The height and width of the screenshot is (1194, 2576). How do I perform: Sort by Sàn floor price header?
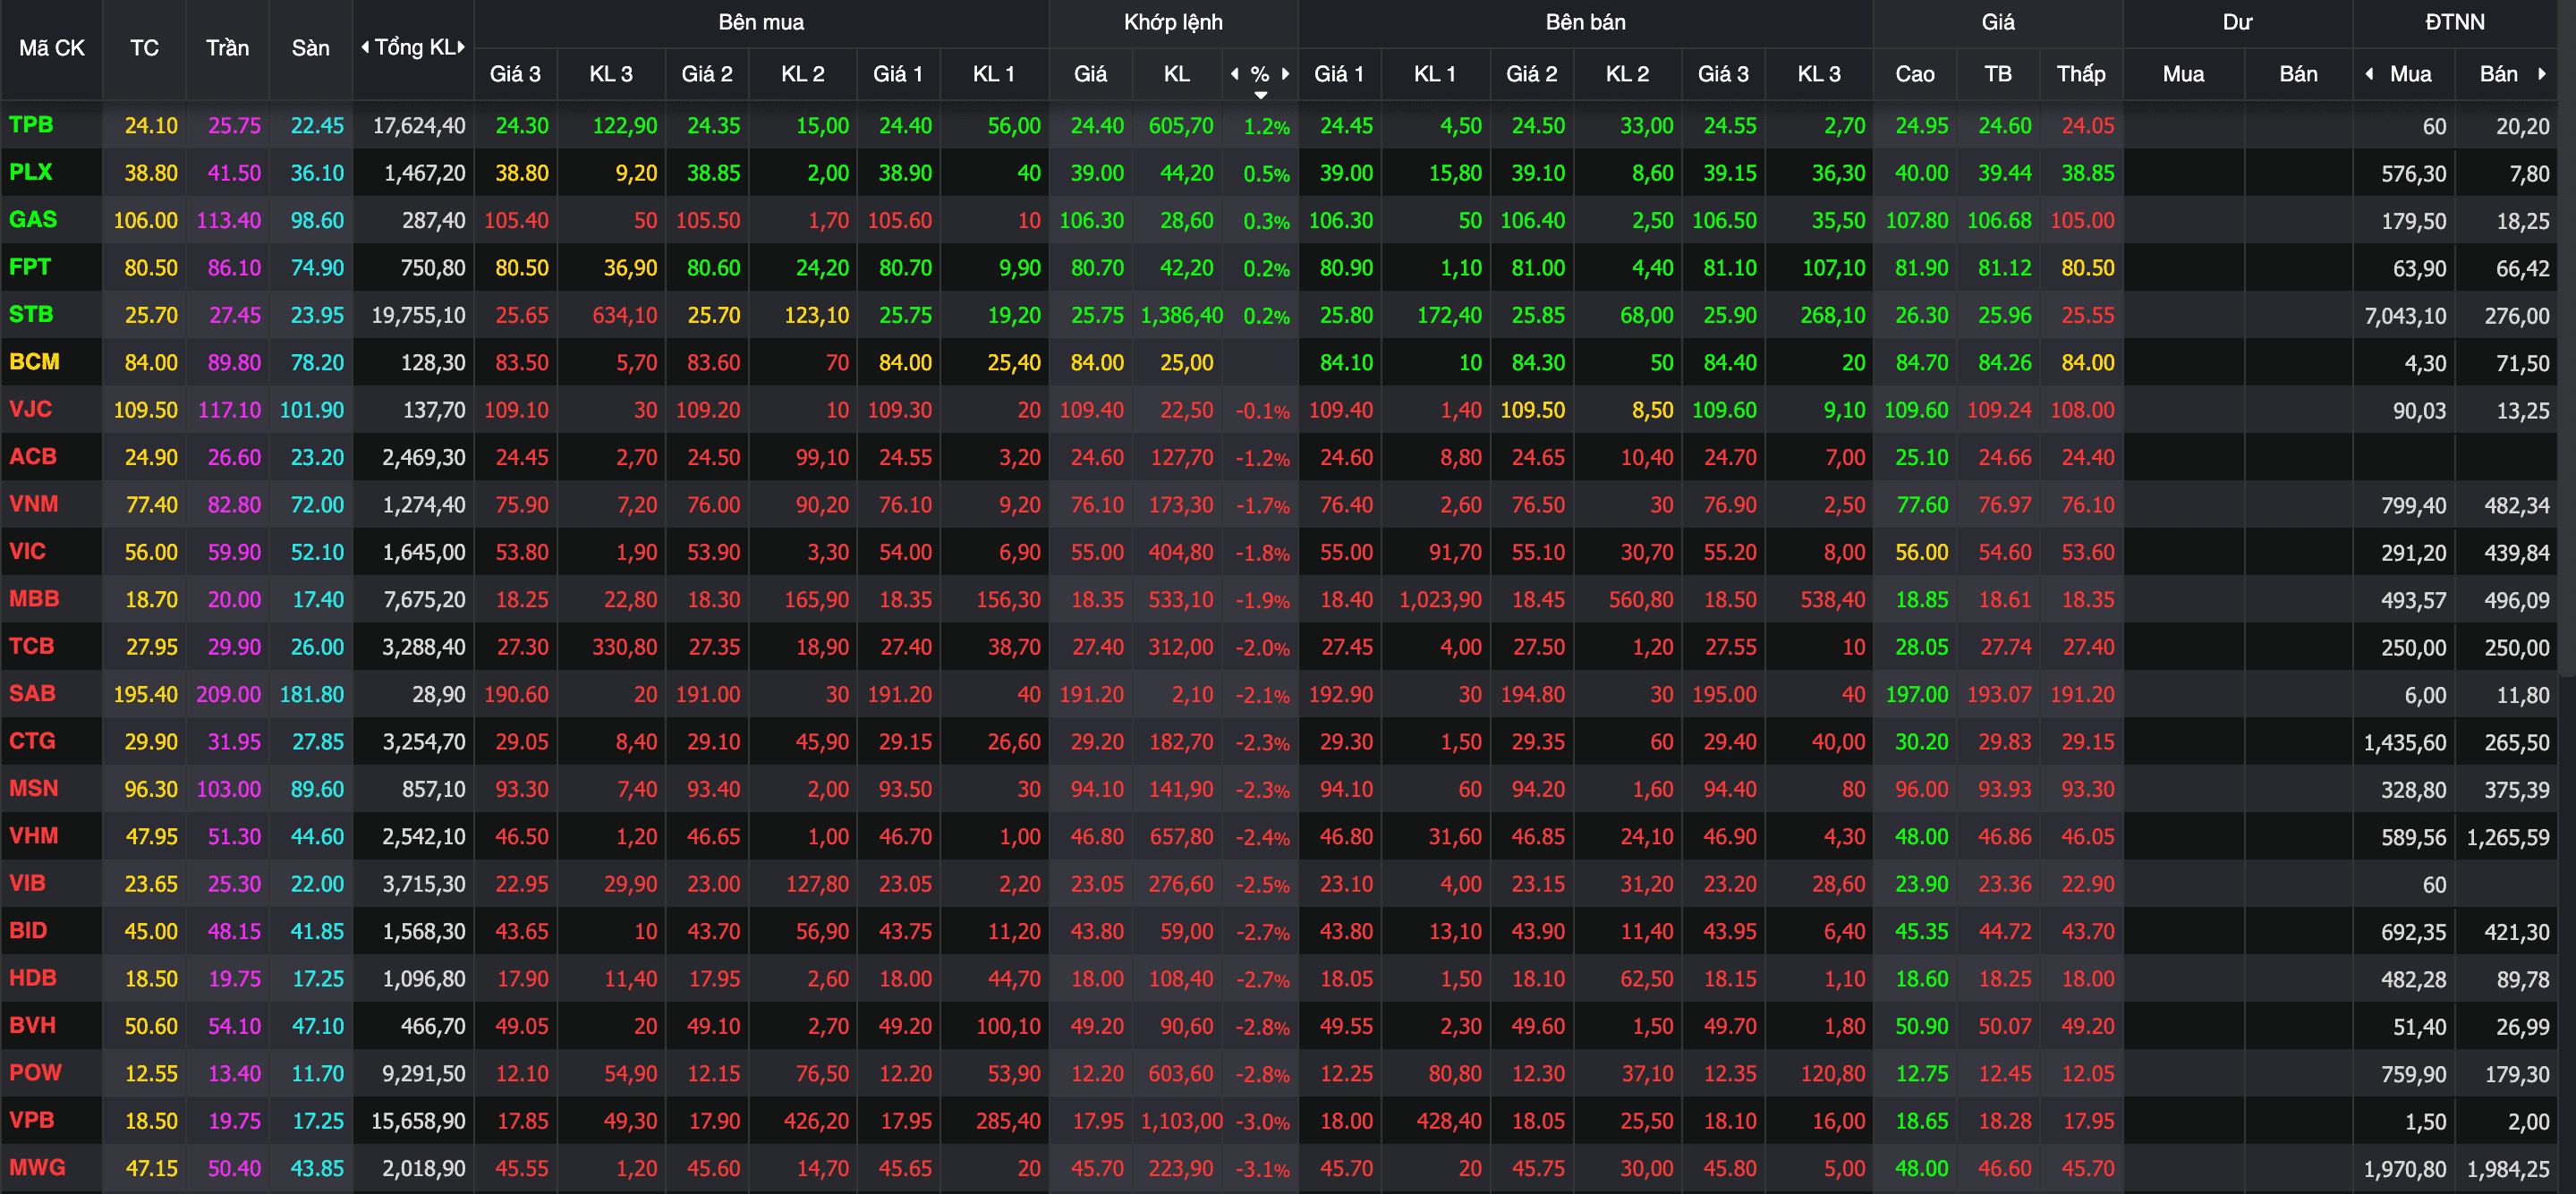point(310,47)
